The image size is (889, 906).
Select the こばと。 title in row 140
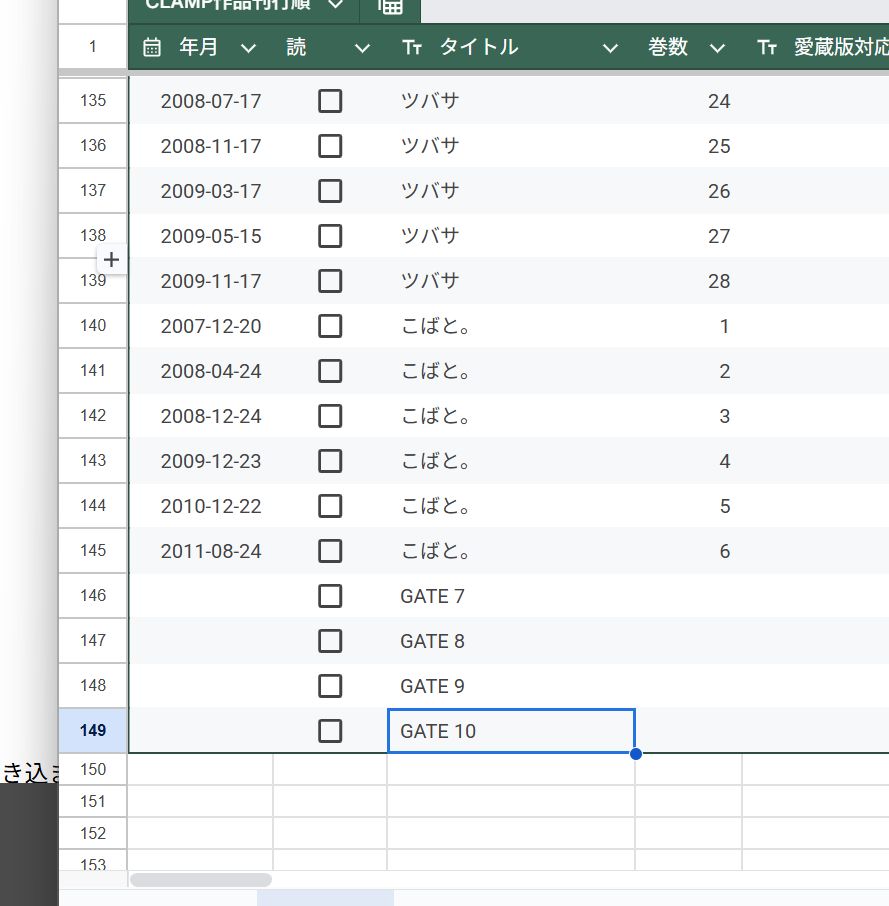point(511,326)
